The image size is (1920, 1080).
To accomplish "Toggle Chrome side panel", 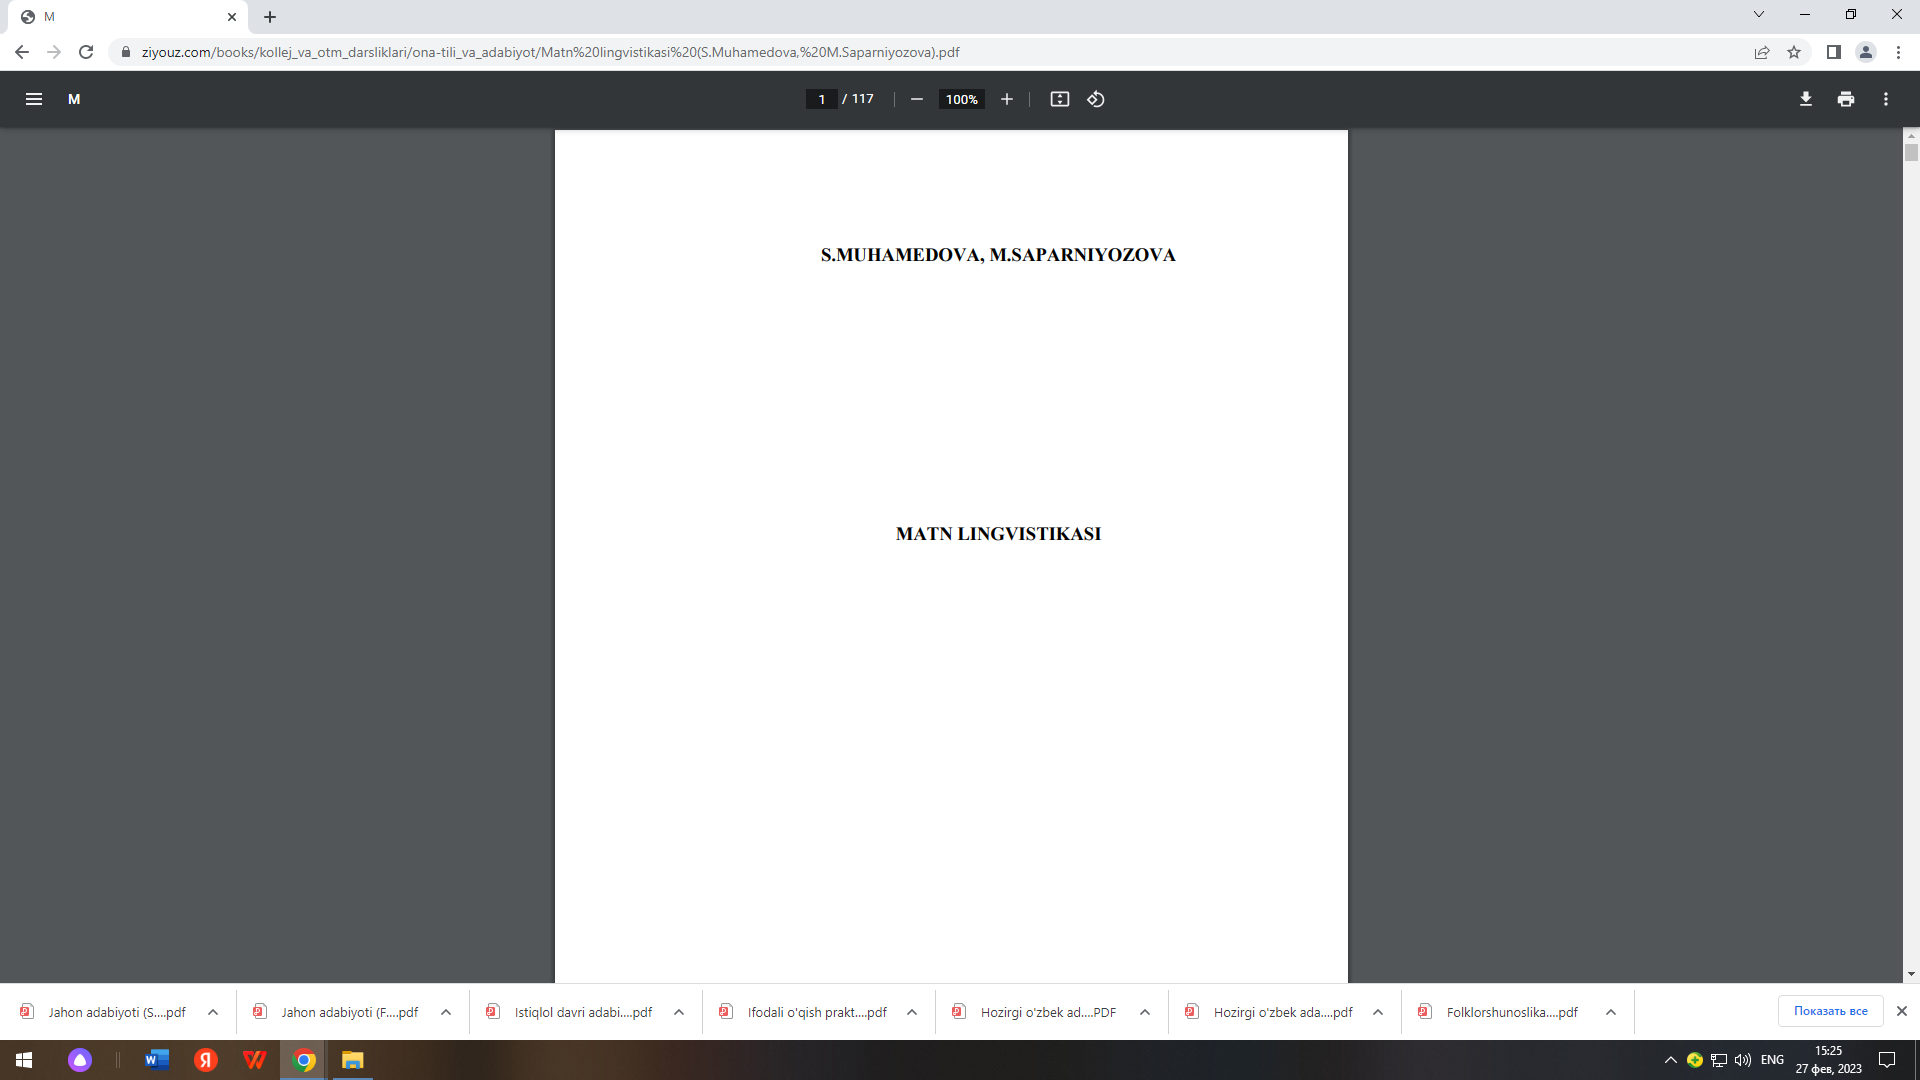I will coord(1833,52).
